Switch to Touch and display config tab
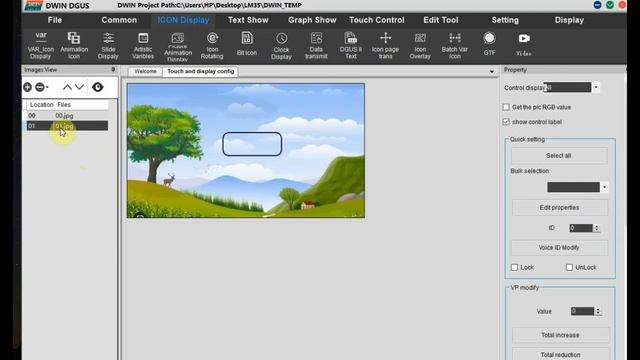This screenshot has width=640, height=360. click(200, 71)
